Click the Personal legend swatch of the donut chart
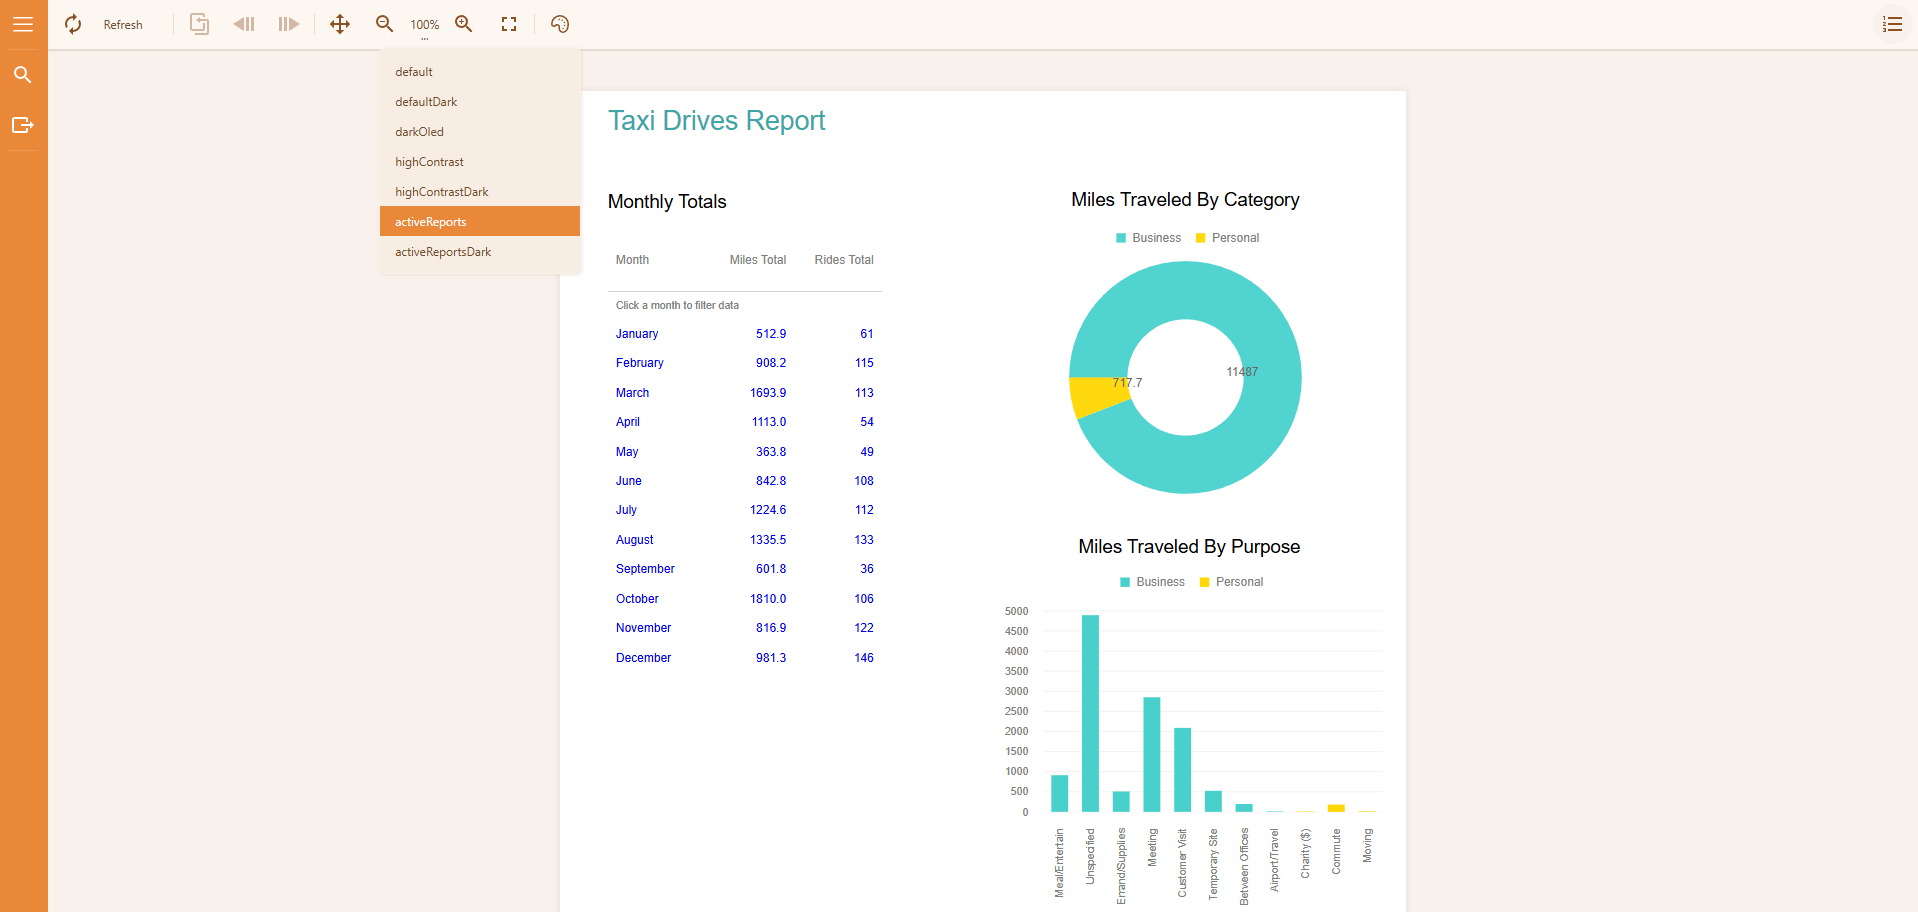Viewport: 1918px width, 912px height. (x=1201, y=238)
